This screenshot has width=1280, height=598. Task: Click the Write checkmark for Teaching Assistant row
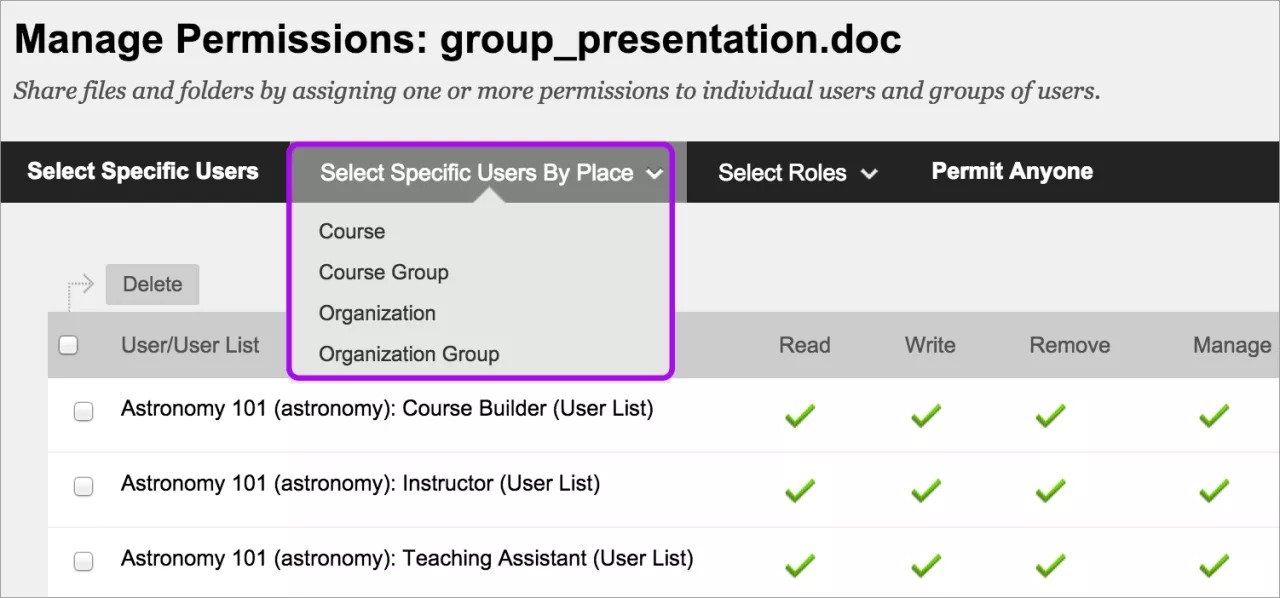(925, 565)
